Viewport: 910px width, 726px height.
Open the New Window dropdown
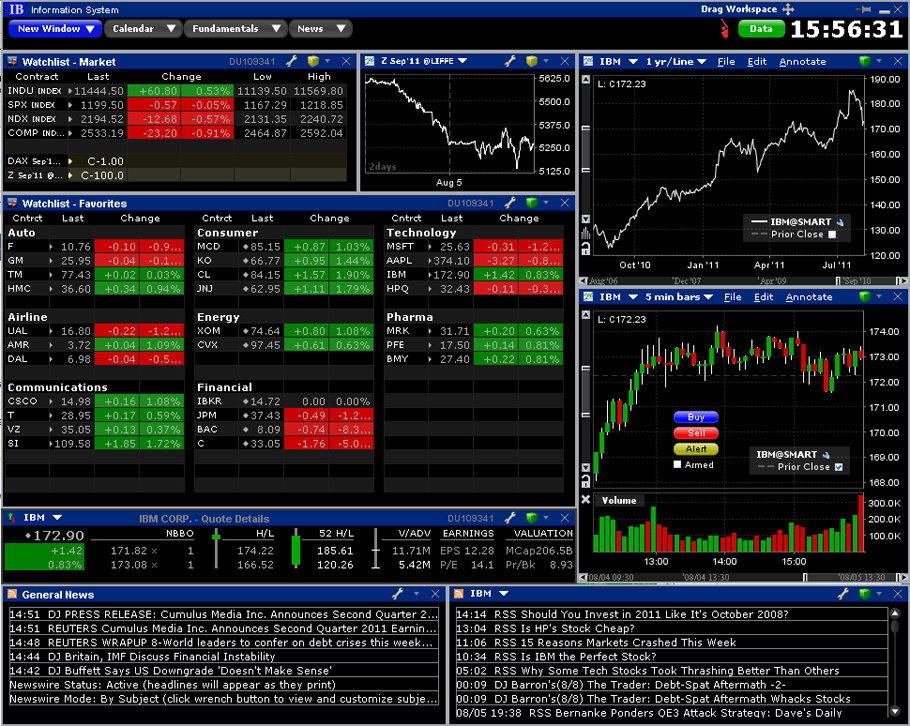56,28
